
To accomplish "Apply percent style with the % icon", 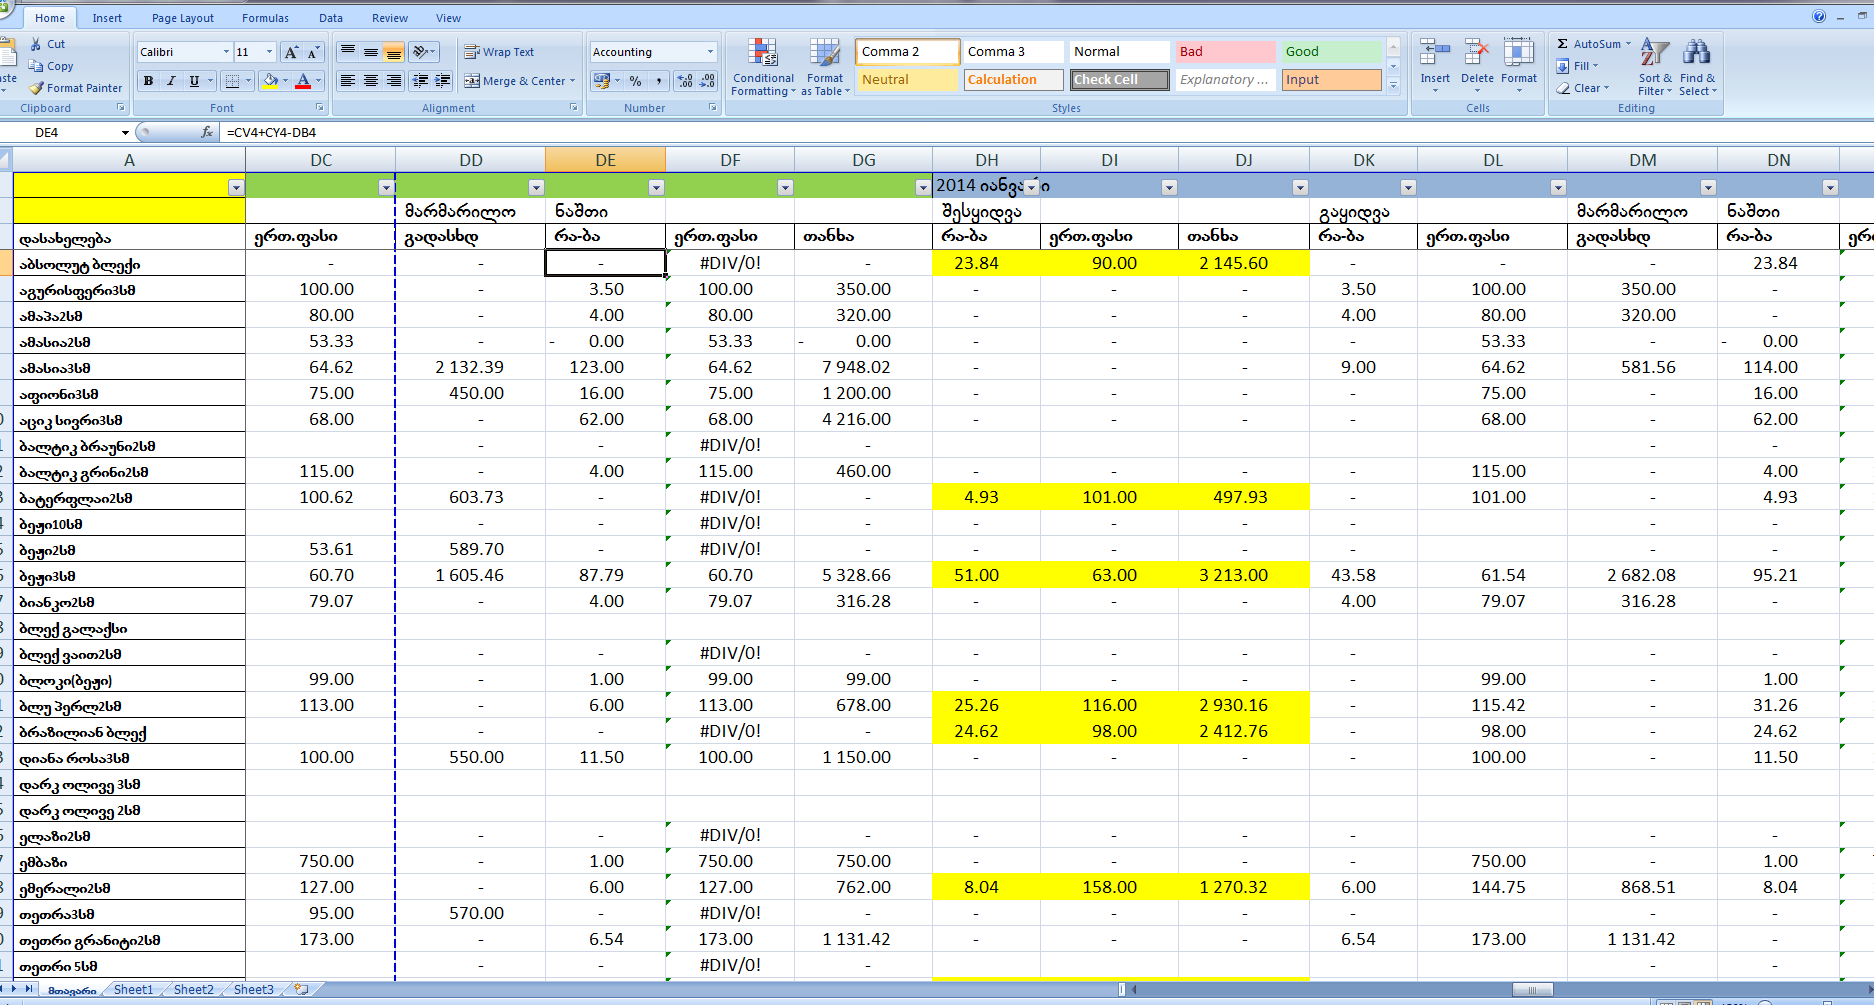I will pos(635,81).
